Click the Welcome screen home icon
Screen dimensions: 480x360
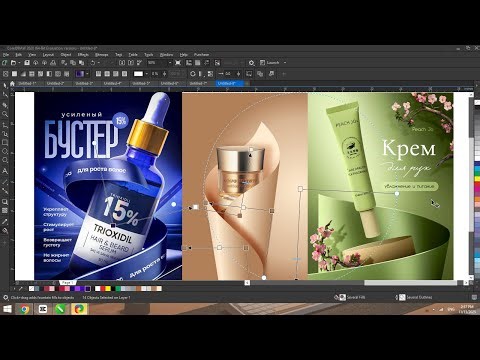[12, 83]
